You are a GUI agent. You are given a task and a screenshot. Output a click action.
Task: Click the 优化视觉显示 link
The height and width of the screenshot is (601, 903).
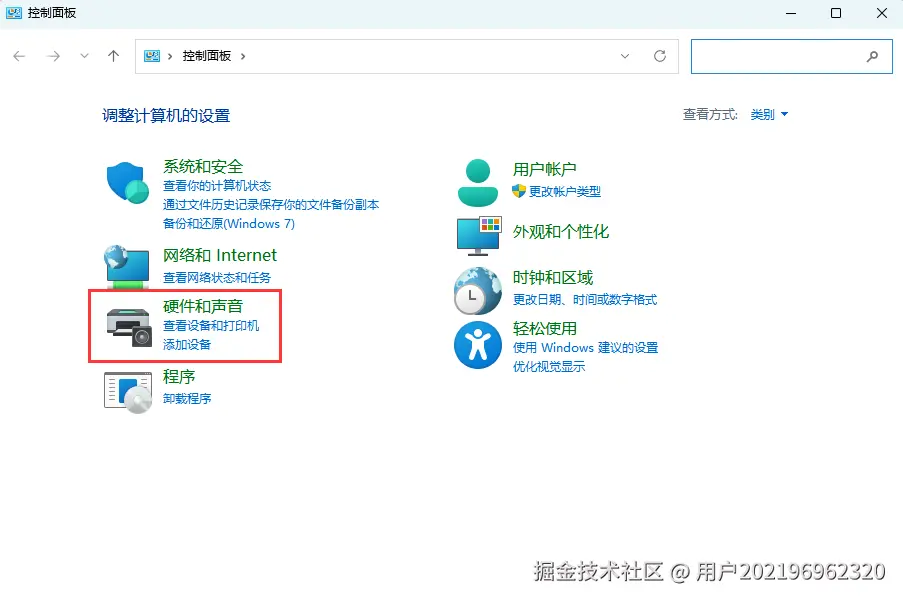[x=549, y=367]
